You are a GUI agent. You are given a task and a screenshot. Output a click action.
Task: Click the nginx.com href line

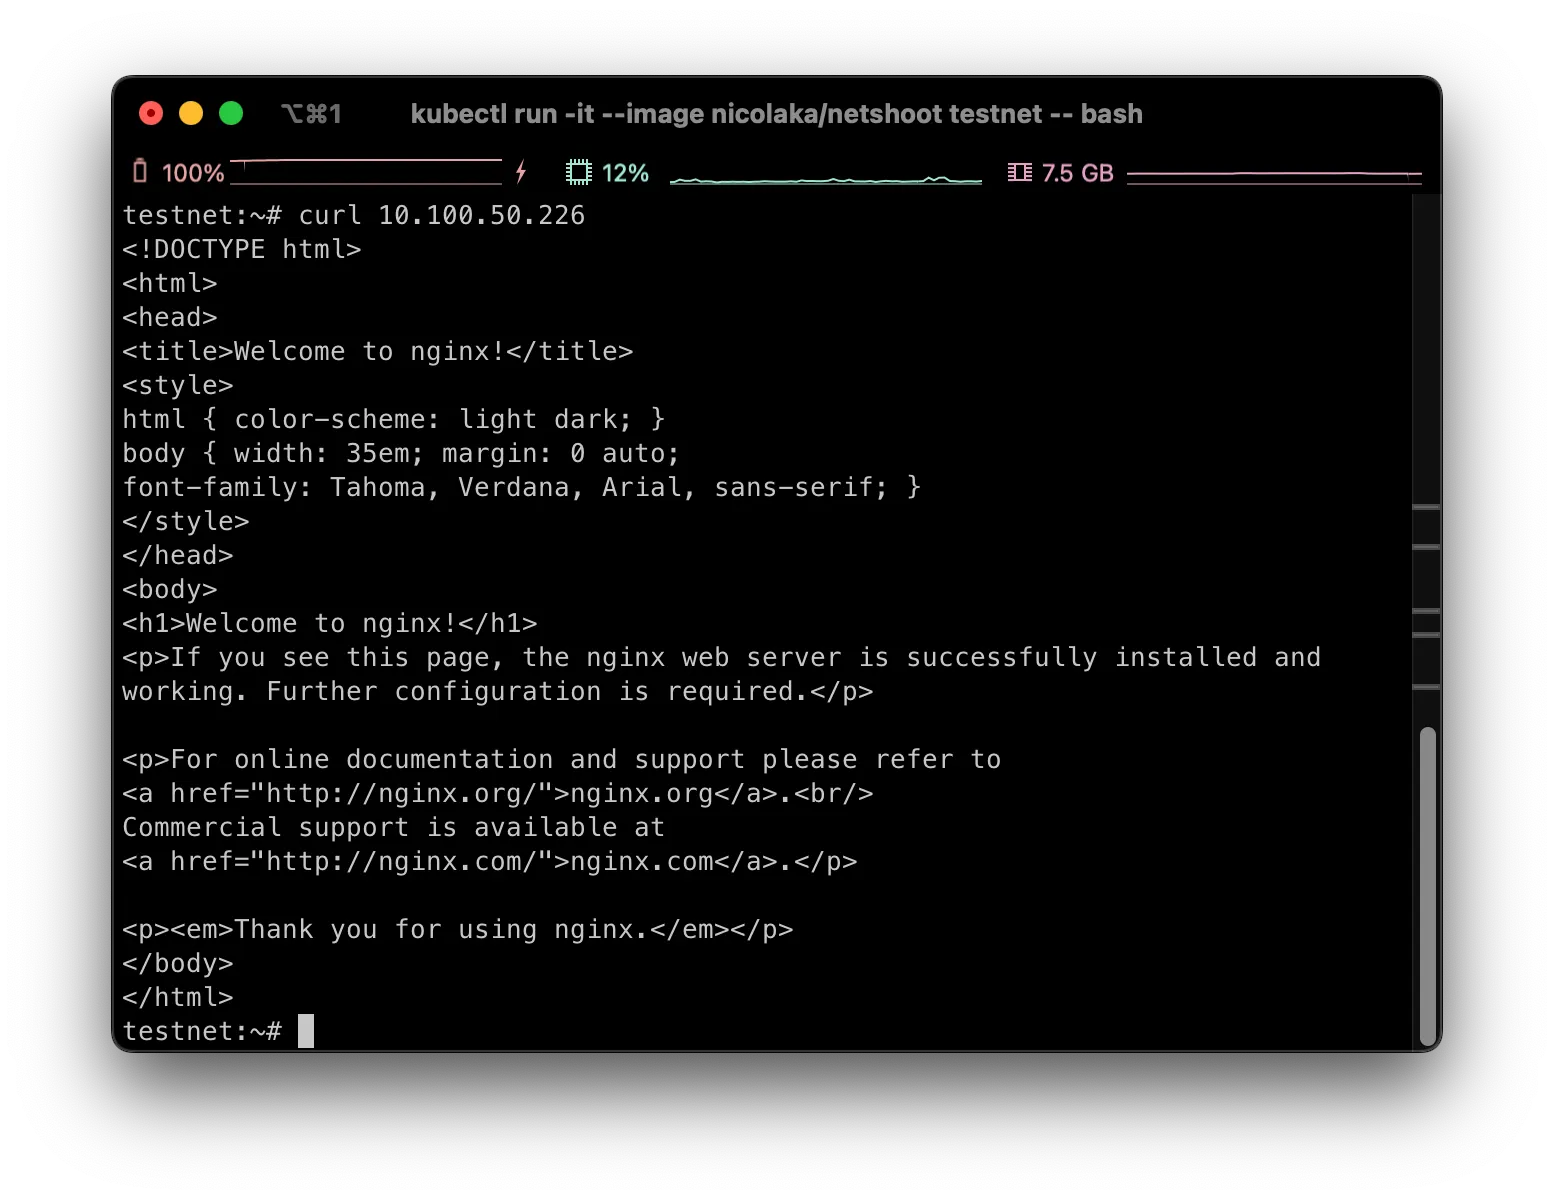(x=490, y=861)
